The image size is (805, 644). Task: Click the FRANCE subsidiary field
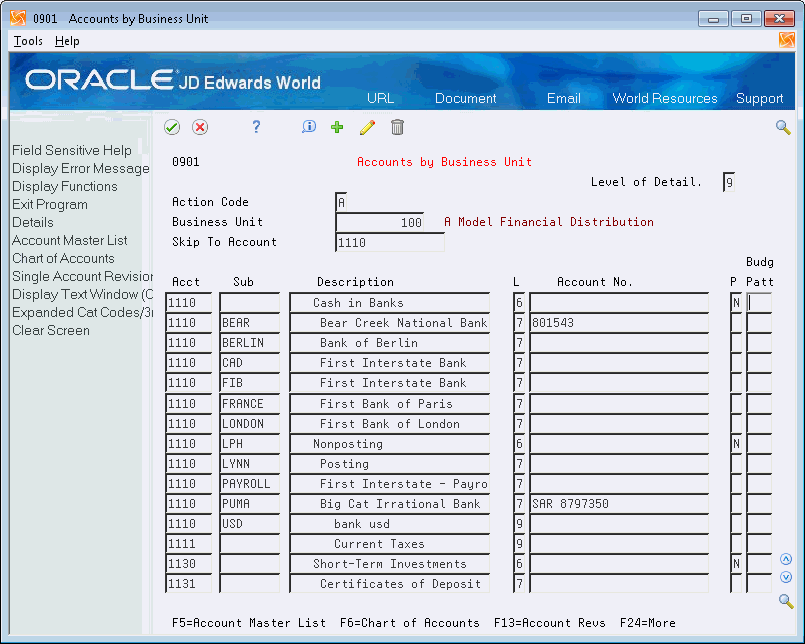point(250,404)
